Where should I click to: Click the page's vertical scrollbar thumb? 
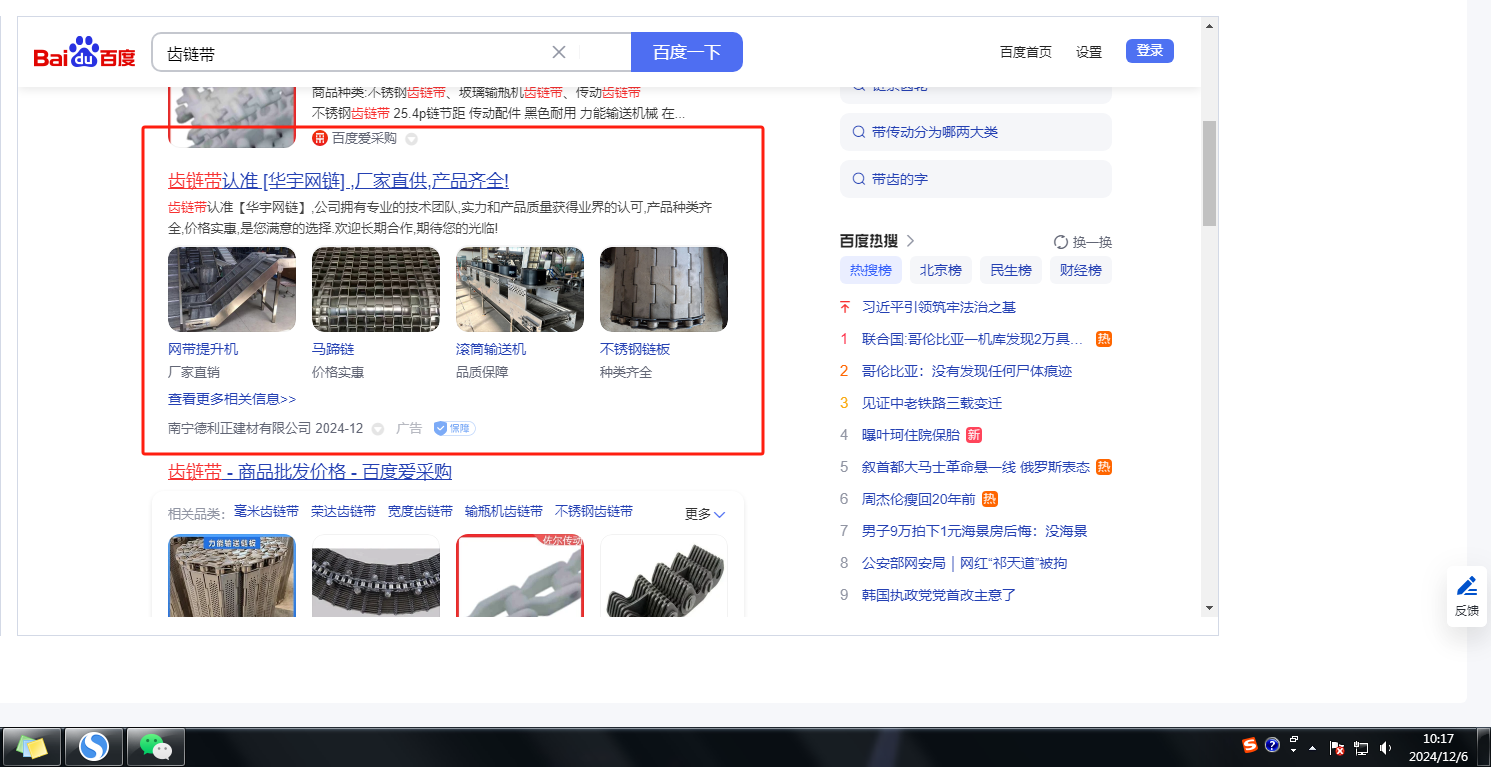click(x=1209, y=173)
